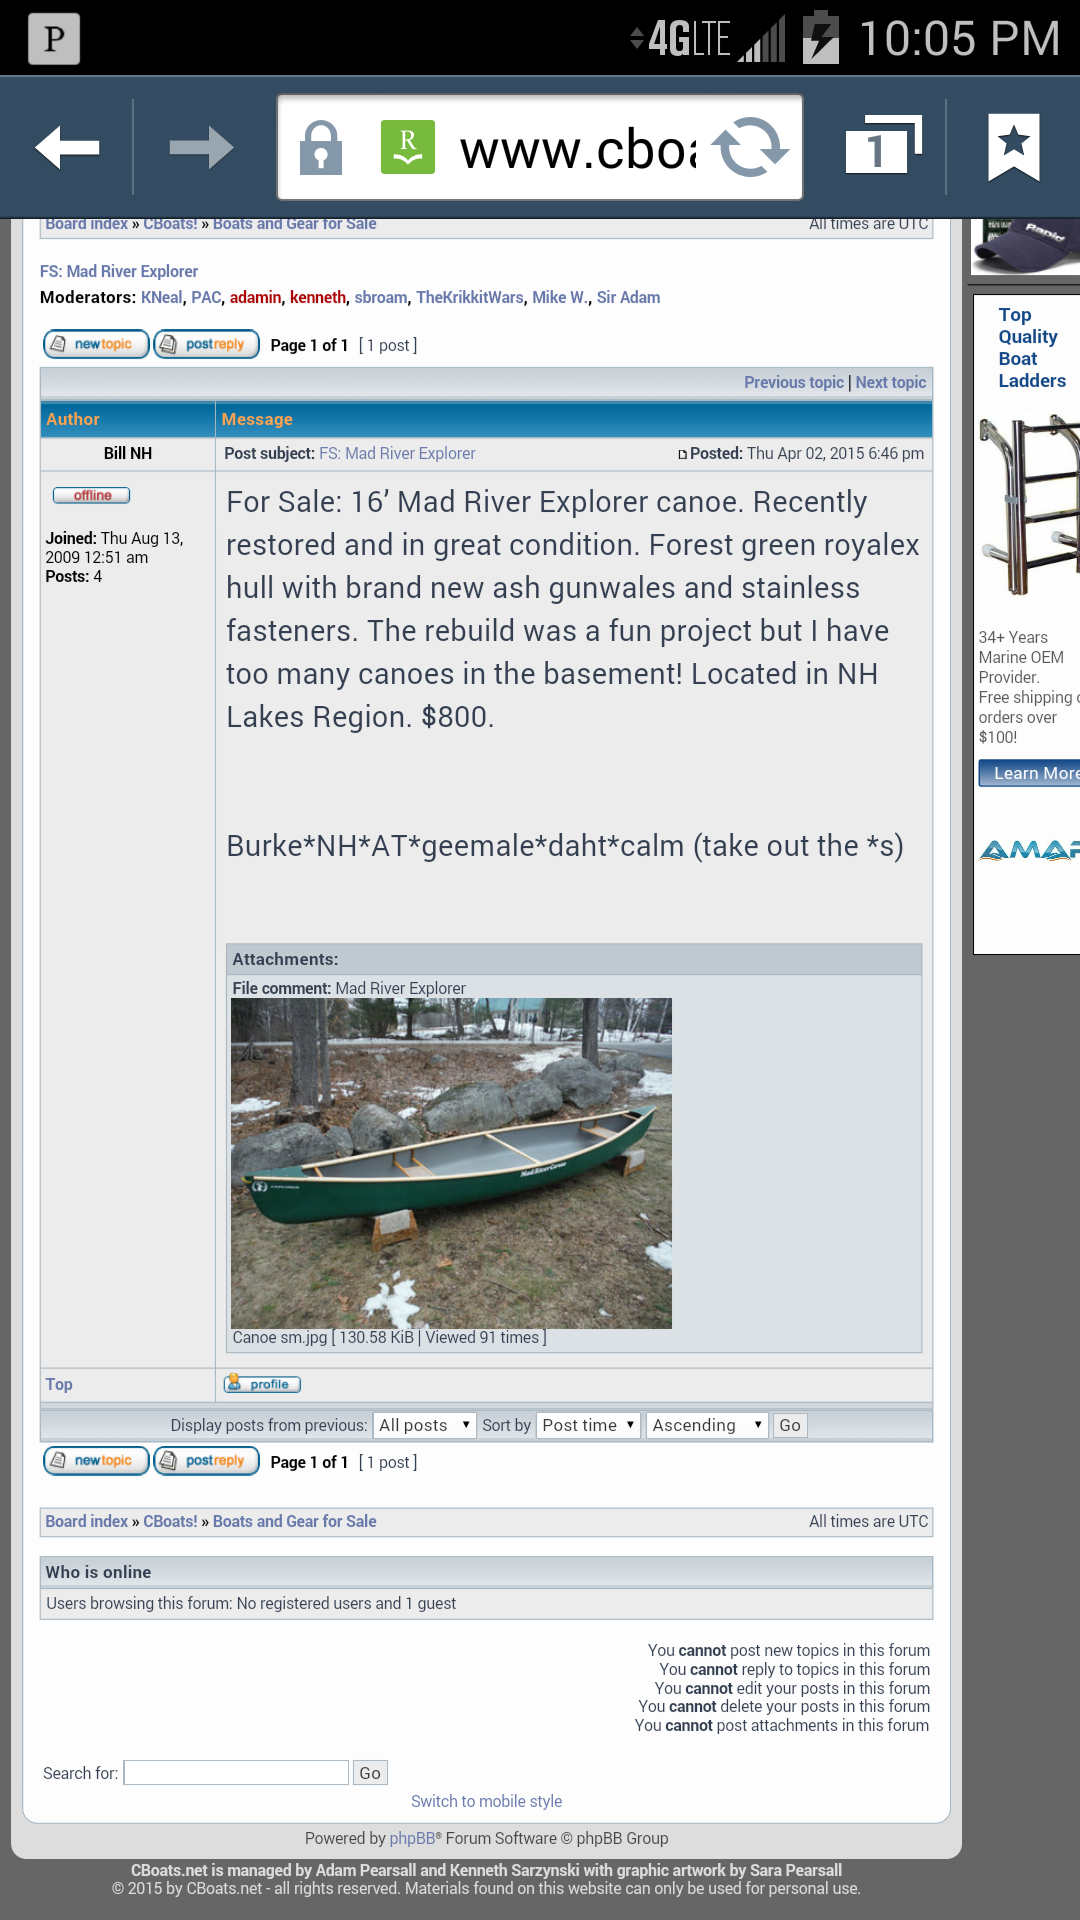Tap the green reader mode icon
The width and height of the screenshot is (1080, 1920).
[408, 148]
